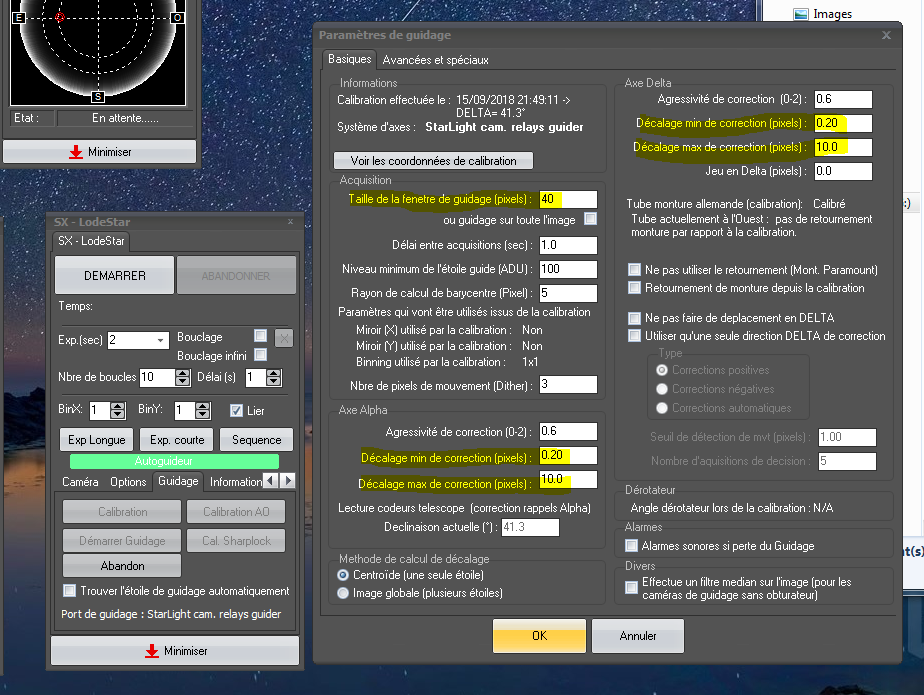
Task: Click the Exp. courte button
Action: 177,440
